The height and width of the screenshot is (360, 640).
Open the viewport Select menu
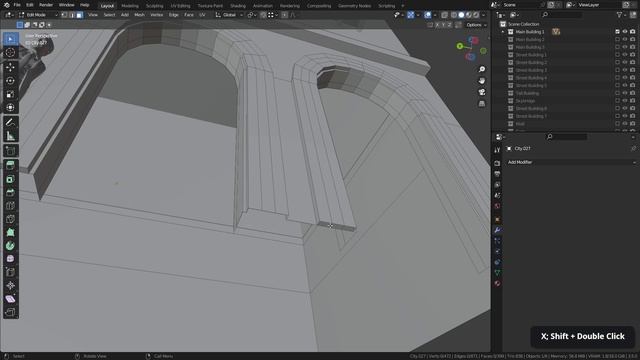[109, 15]
